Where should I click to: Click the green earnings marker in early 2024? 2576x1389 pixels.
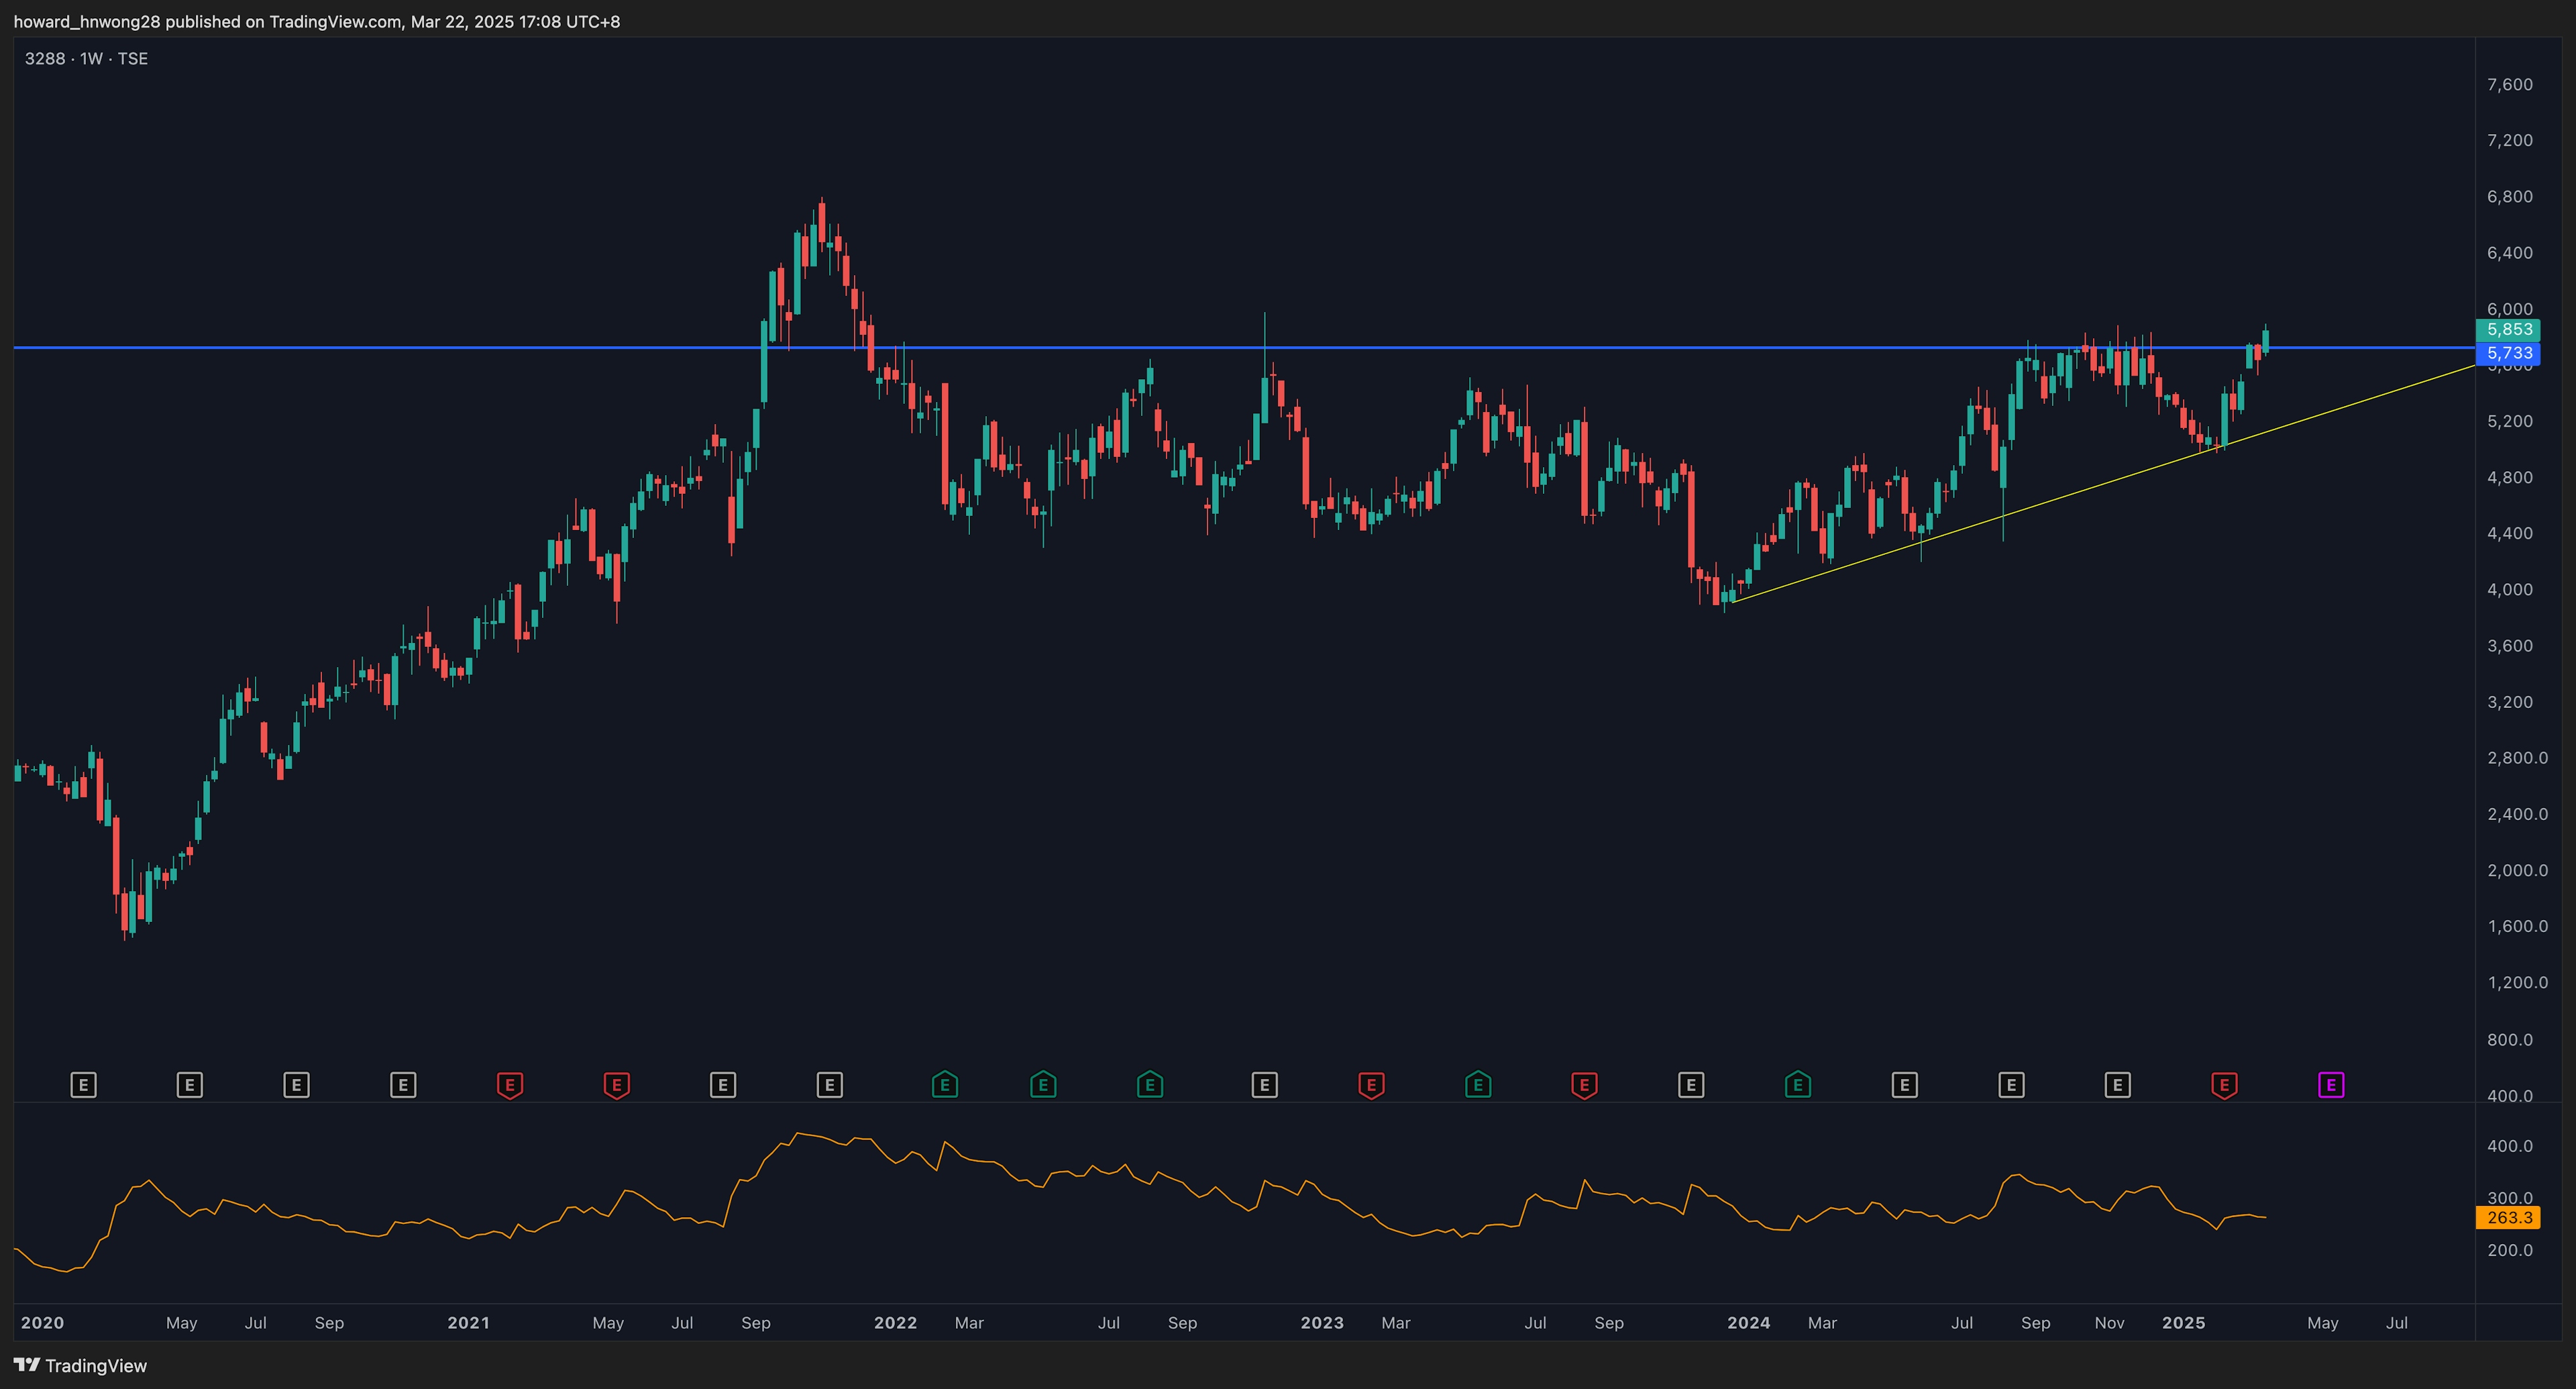1797,1085
